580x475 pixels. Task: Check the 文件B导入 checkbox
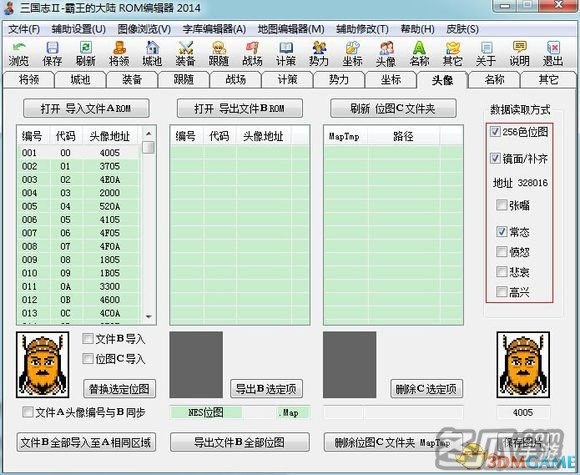(x=88, y=338)
